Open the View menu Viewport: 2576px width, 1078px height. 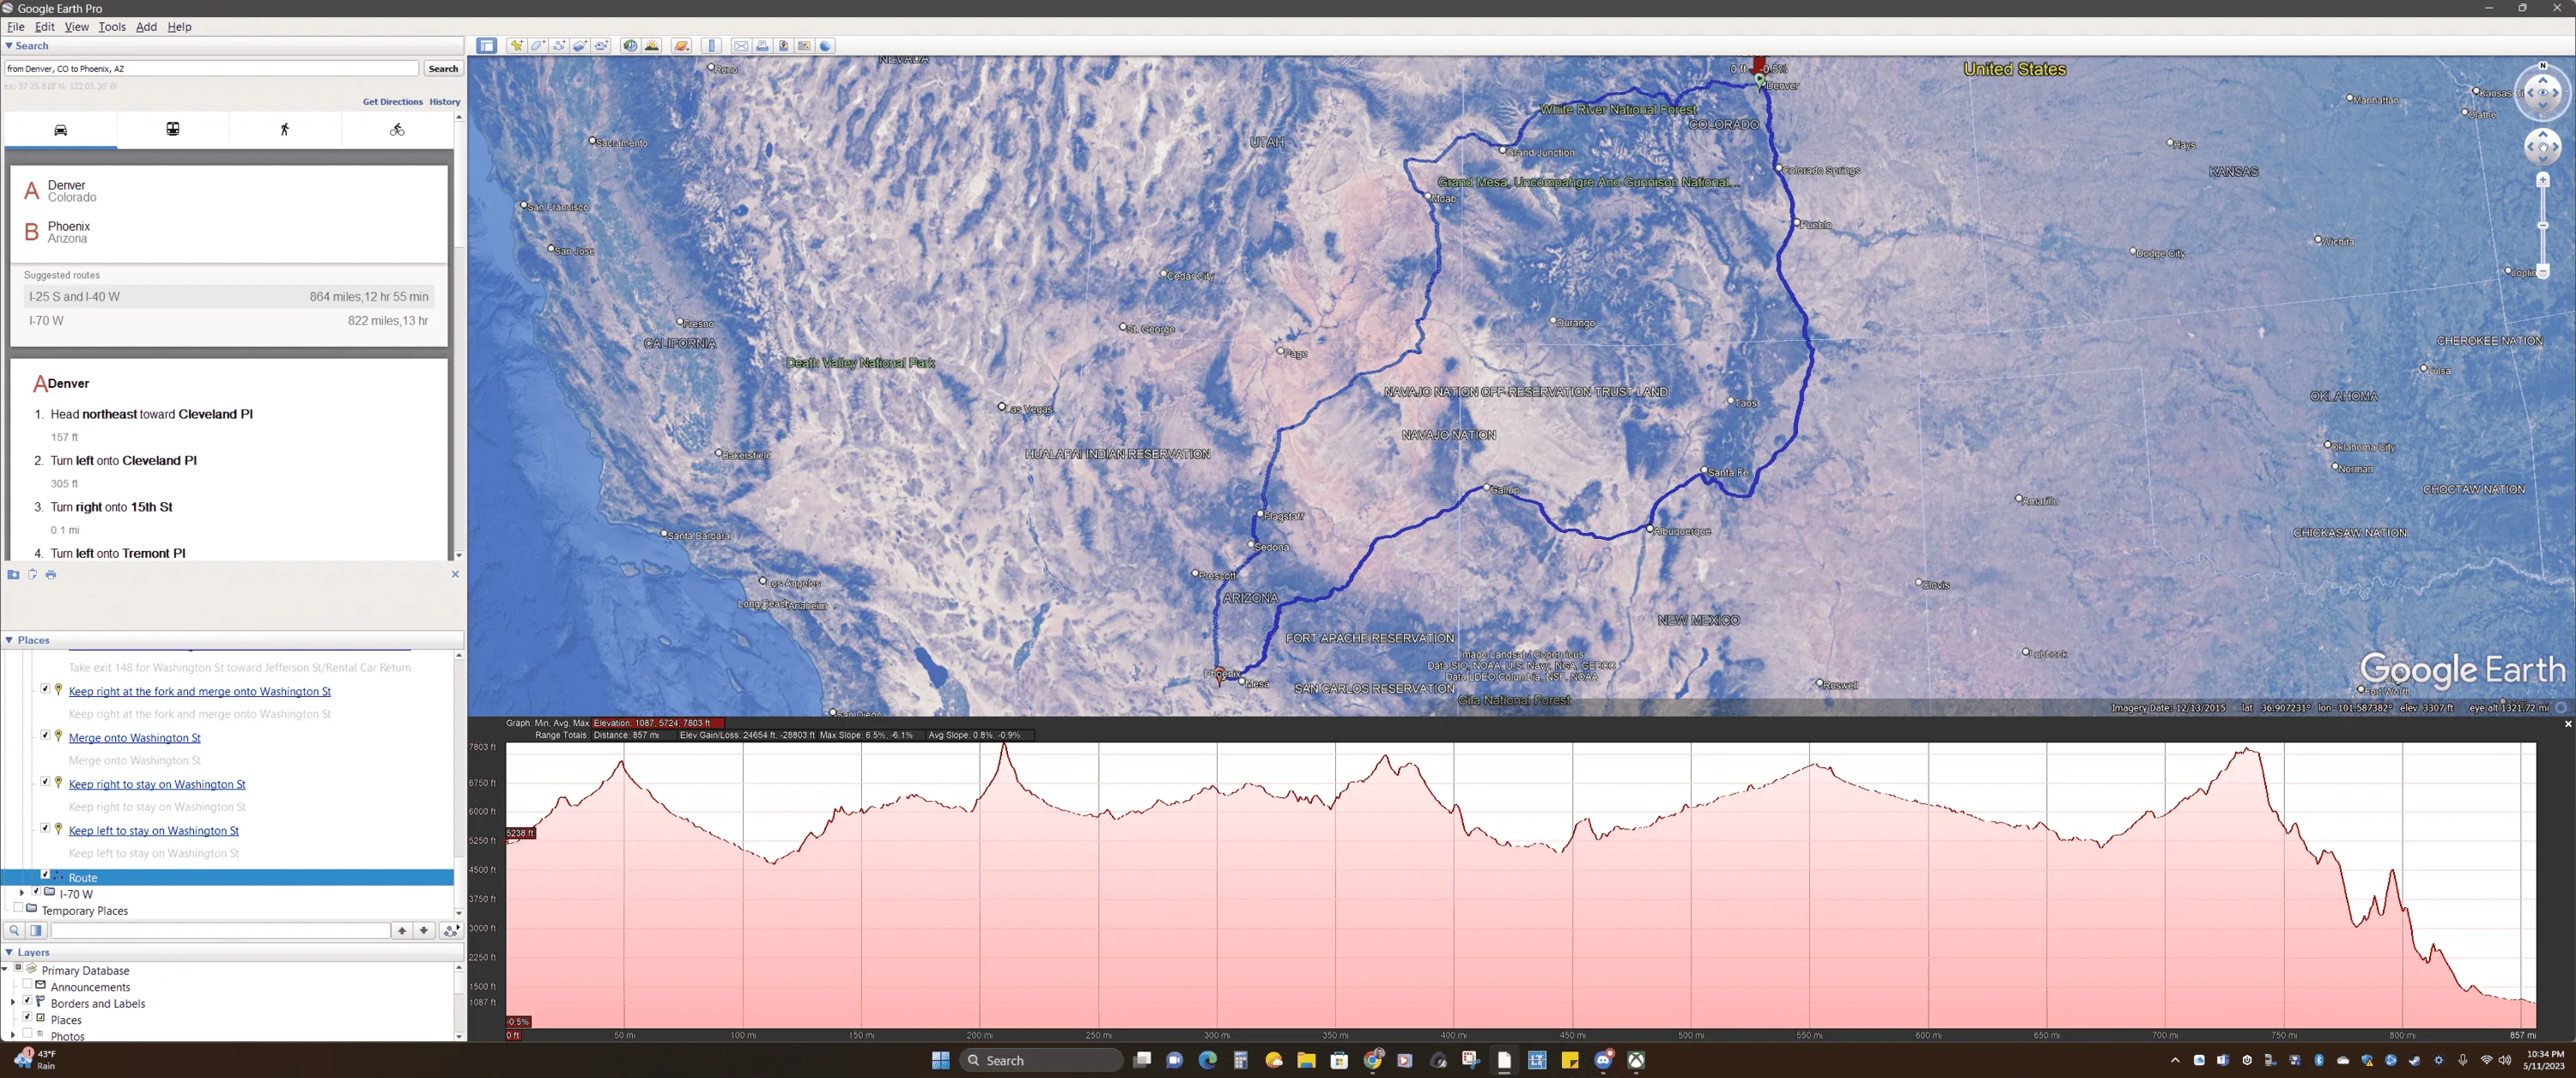click(77, 27)
